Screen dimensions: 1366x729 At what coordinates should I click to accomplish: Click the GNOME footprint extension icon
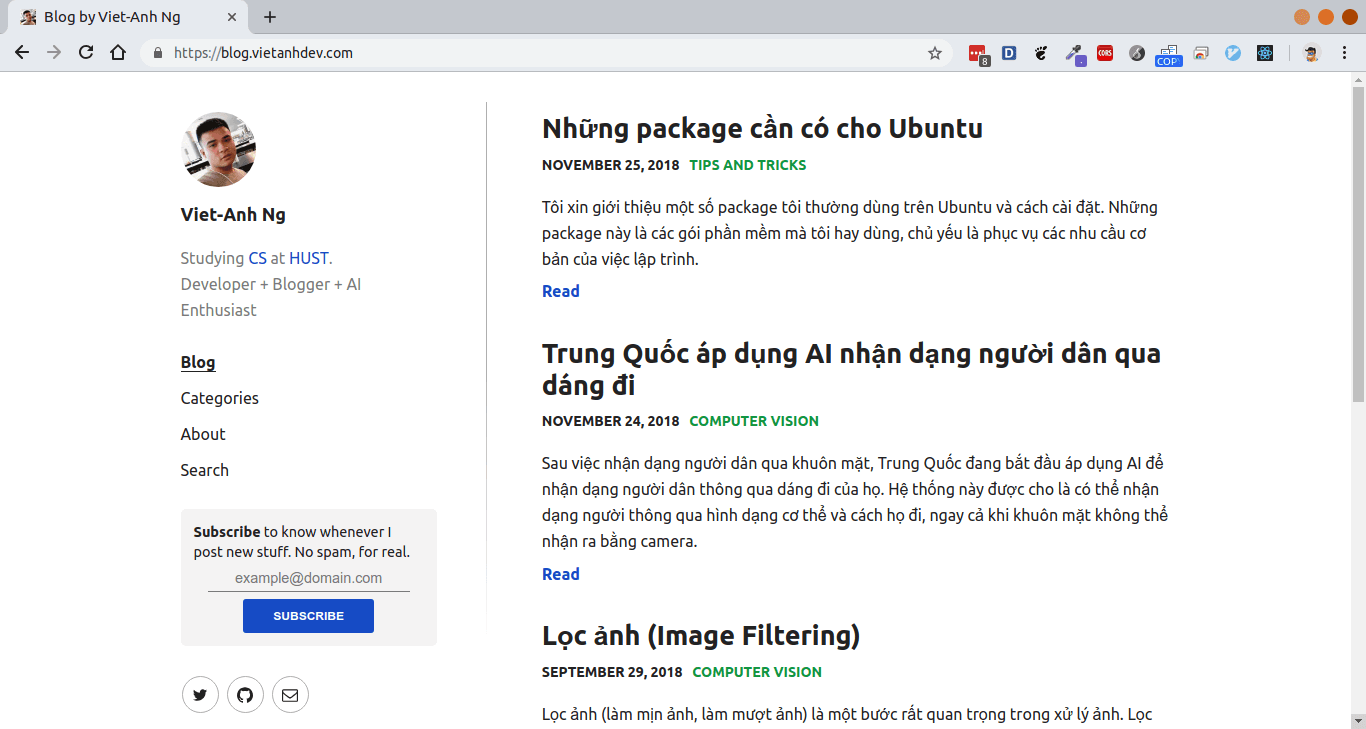pos(1041,52)
